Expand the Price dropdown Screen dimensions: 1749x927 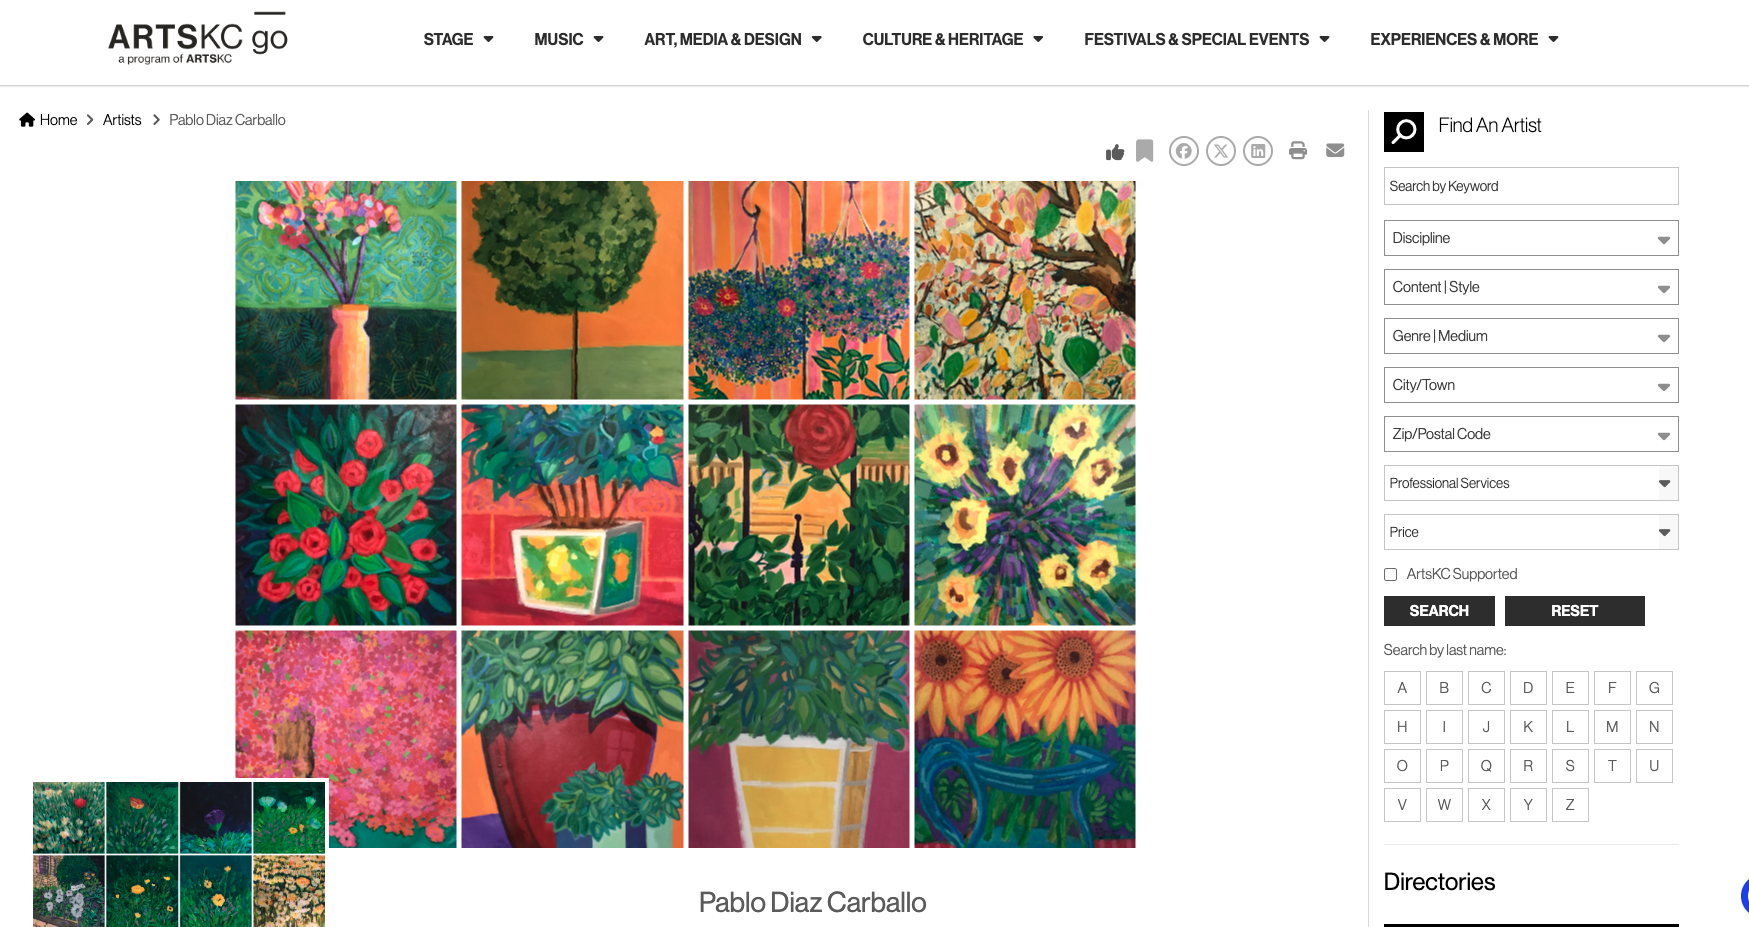pyautogui.click(x=1531, y=532)
